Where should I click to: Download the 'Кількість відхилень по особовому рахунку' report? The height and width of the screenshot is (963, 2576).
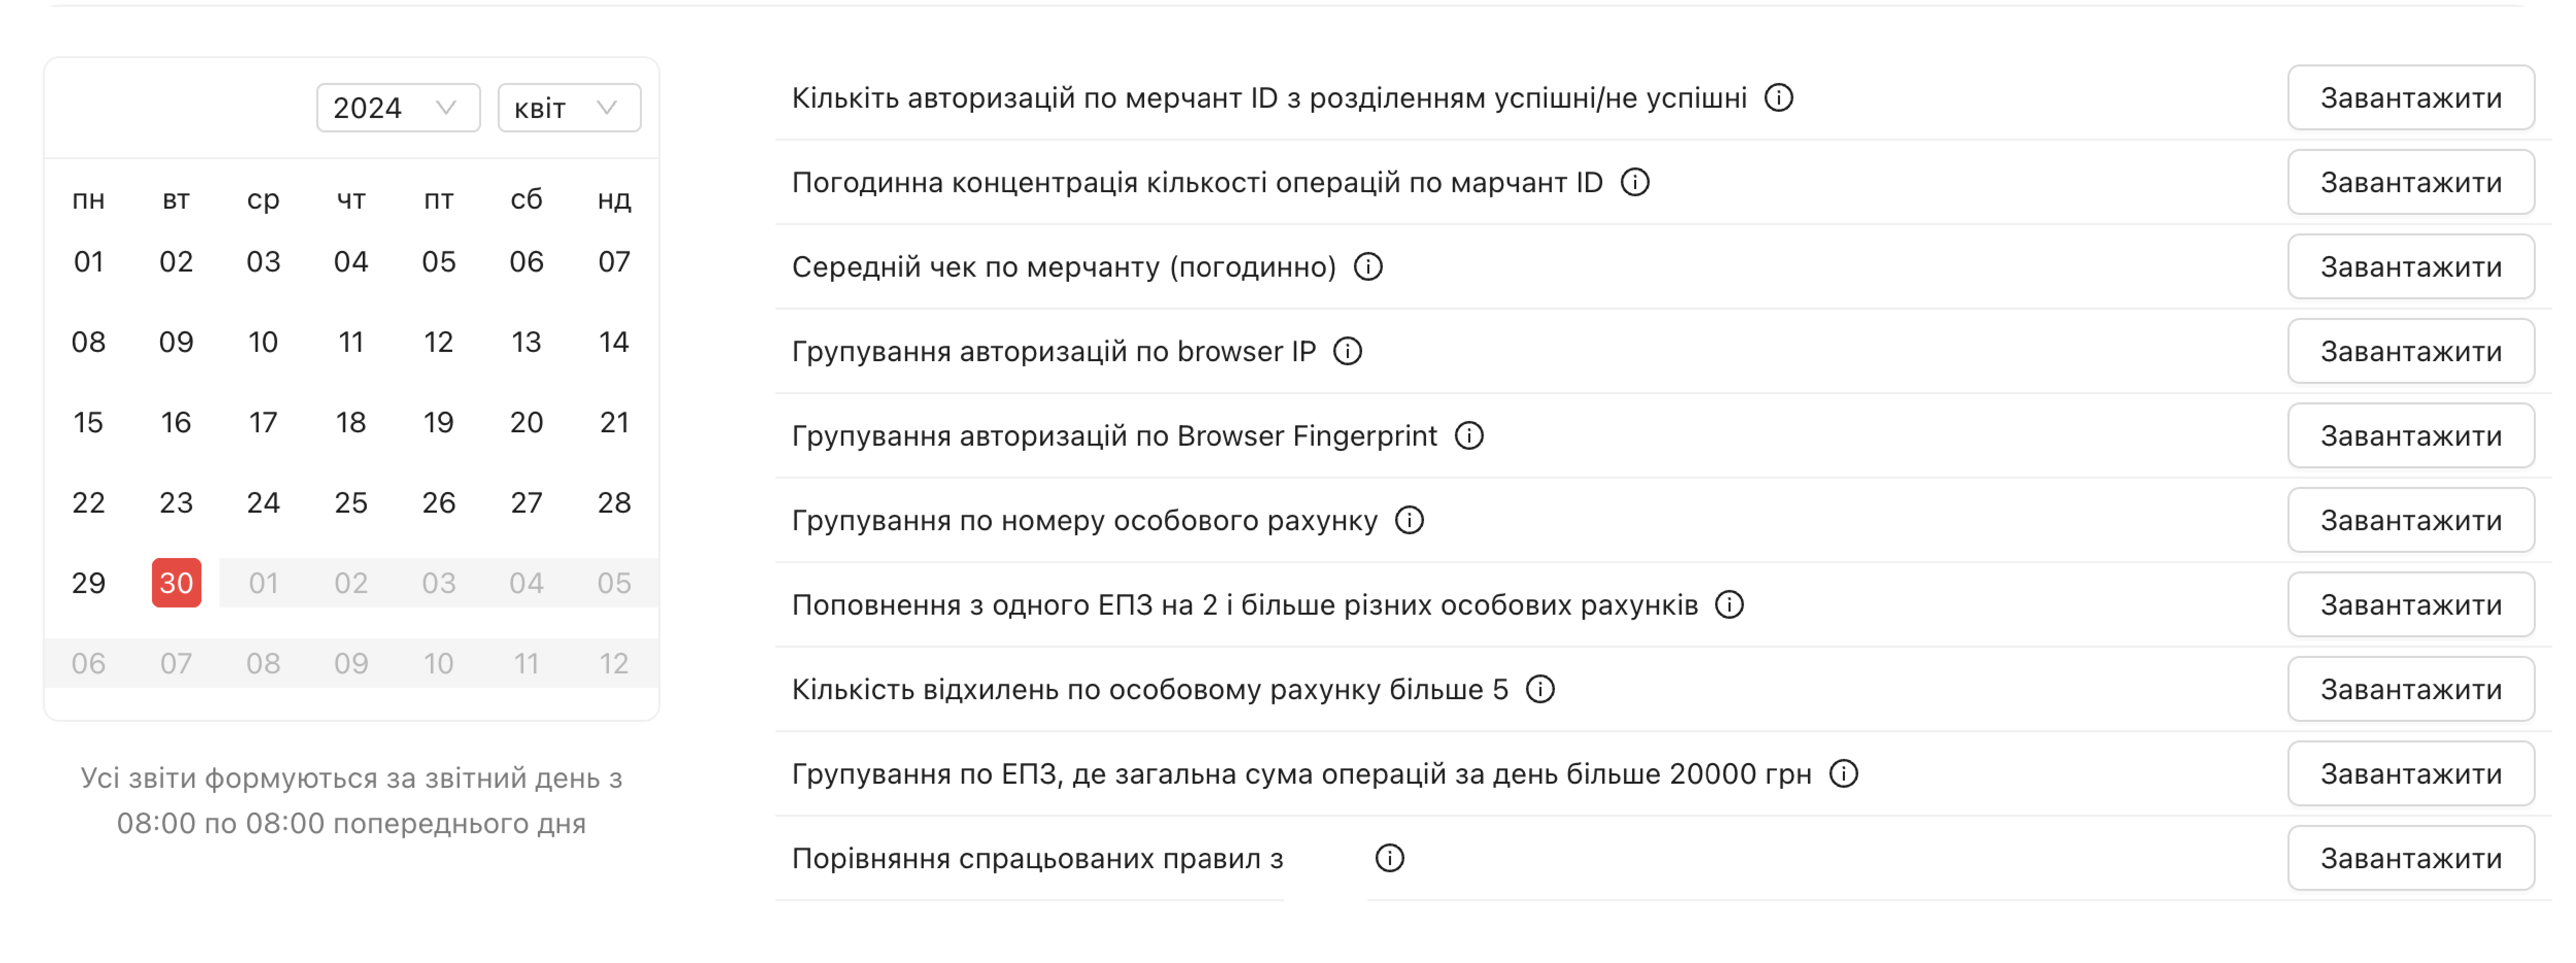[2410, 689]
